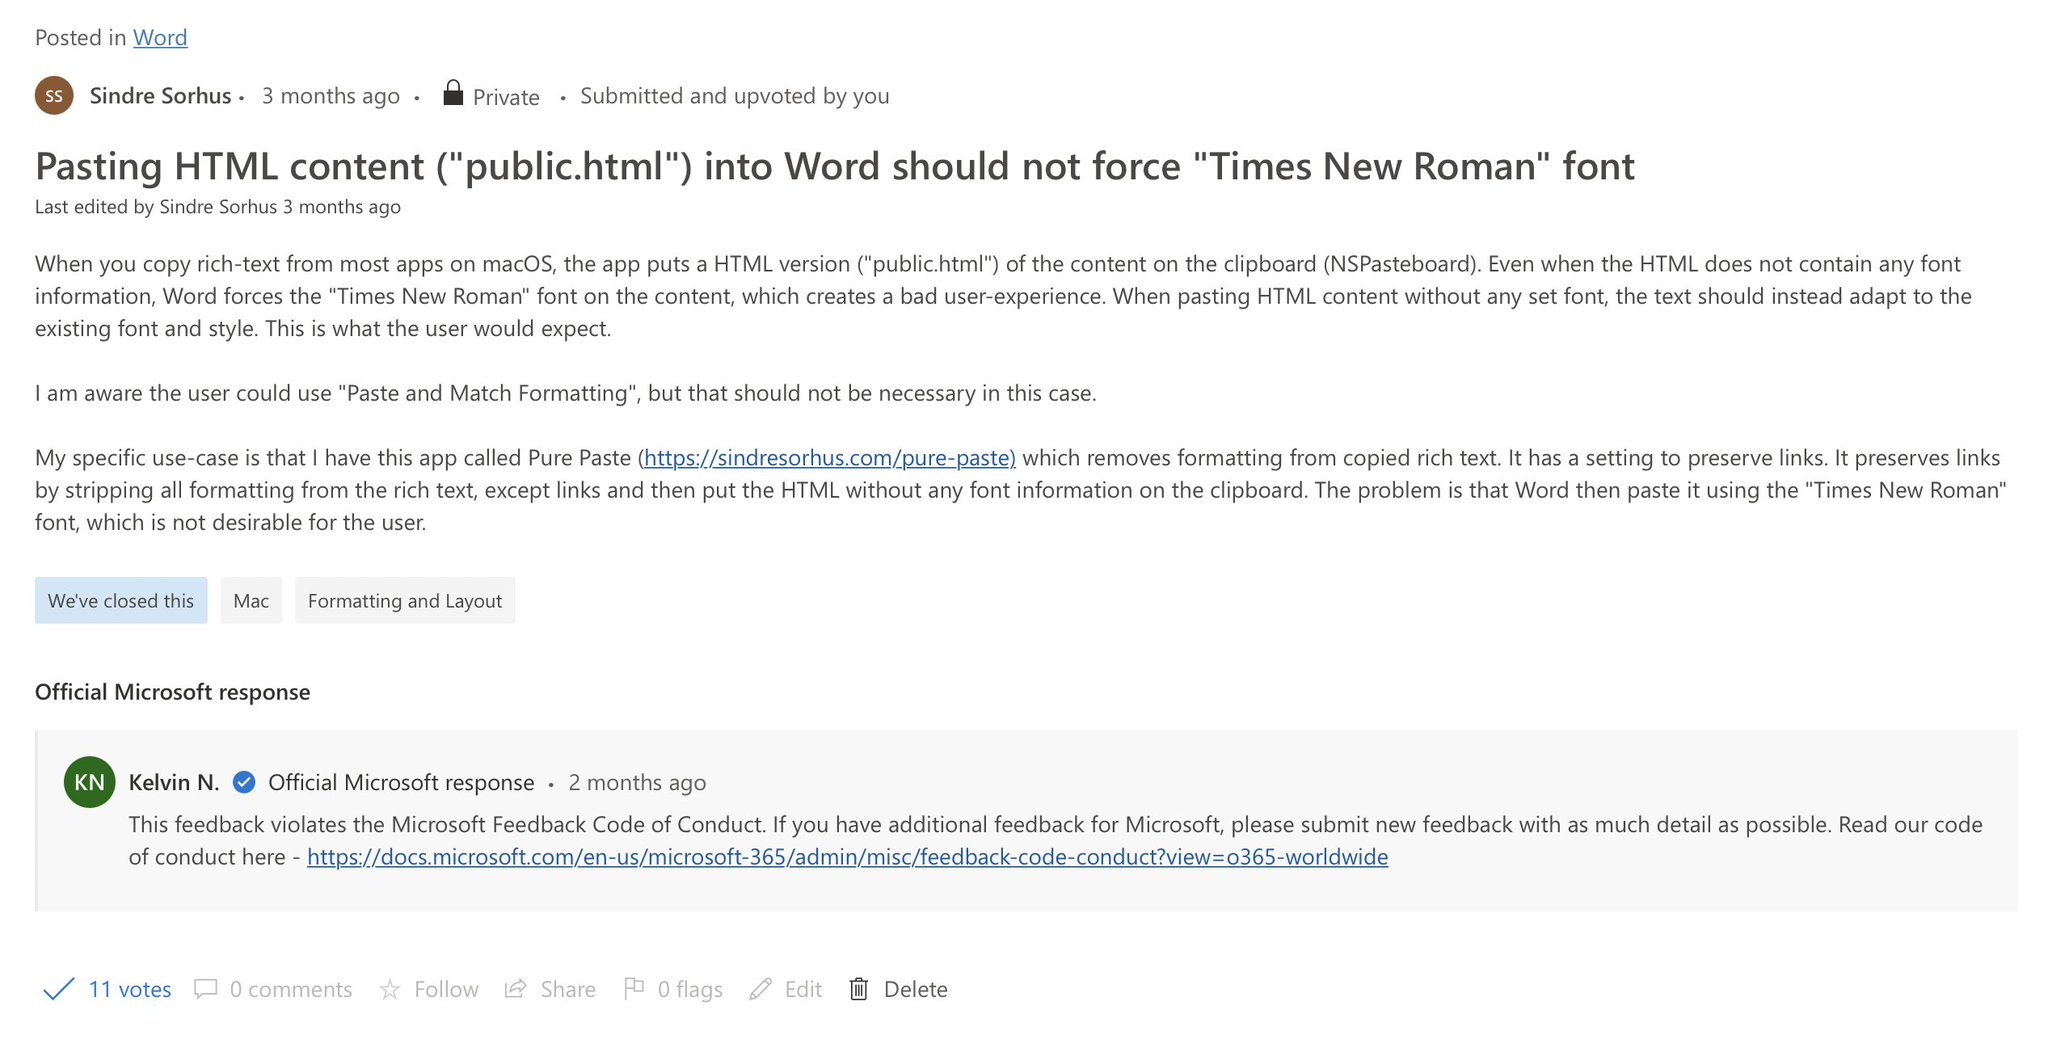Screen dimensions: 2048x1039
Task: Toggle Follow on this feedback post
Action: point(445,989)
